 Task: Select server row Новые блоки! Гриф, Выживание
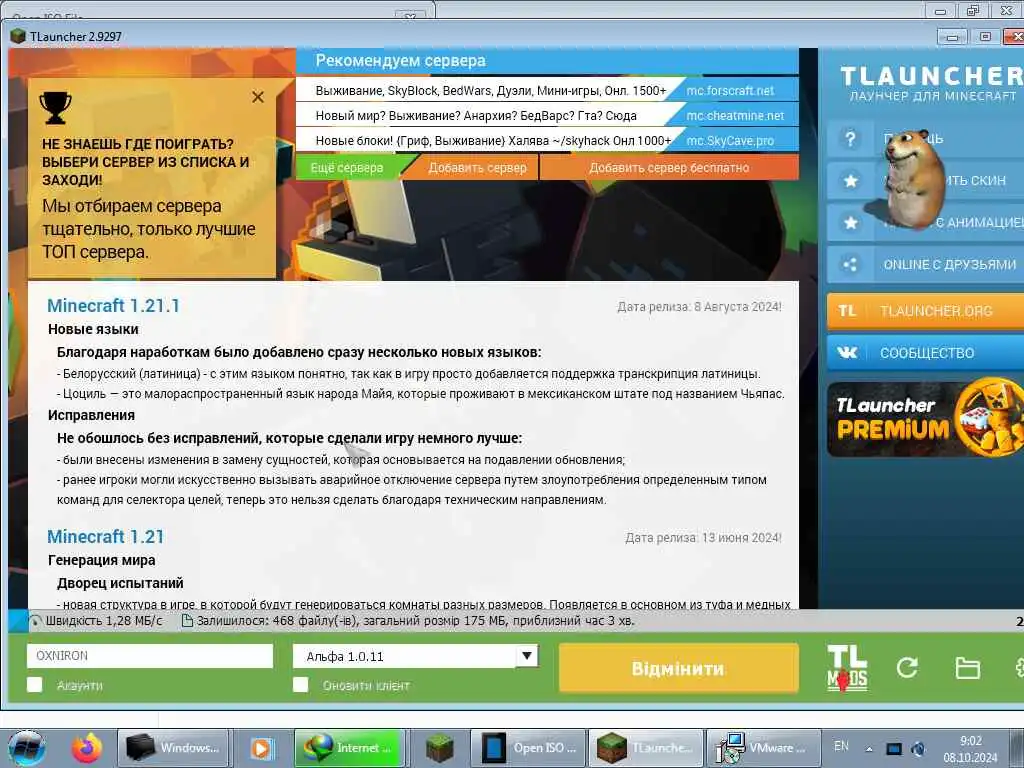tap(493, 140)
